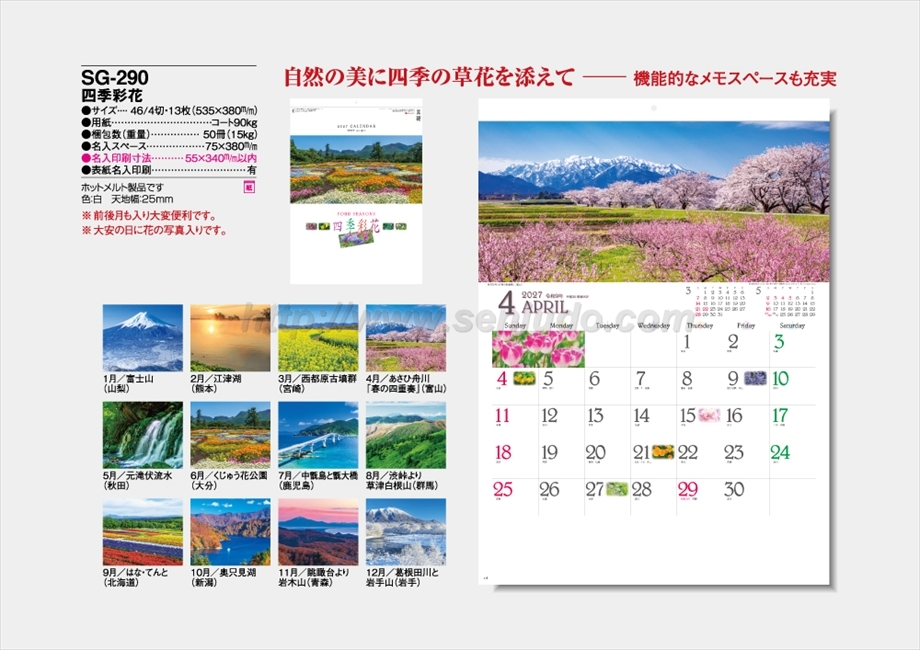Click the pink flower icon beside date 15
This screenshot has width=920, height=650.
[709, 415]
